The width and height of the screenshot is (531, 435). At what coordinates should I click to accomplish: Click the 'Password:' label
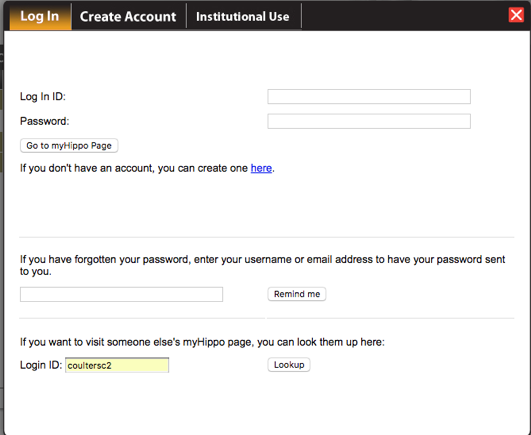pos(44,121)
